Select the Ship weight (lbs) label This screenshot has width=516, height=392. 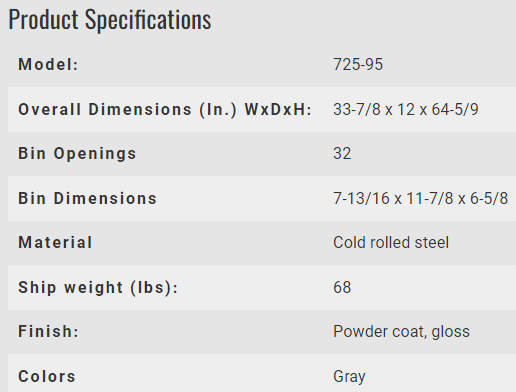tap(98, 288)
